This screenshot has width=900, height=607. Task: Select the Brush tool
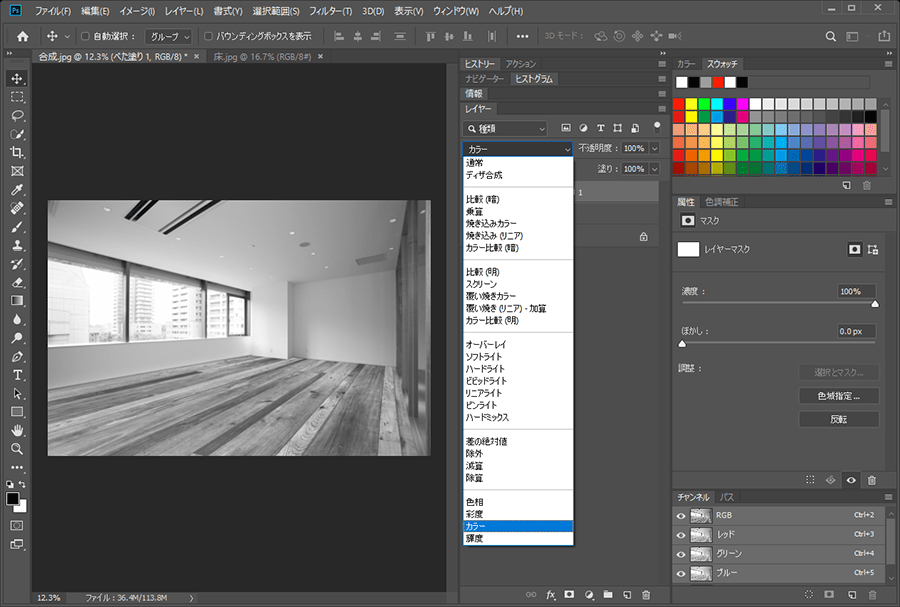click(17, 227)
